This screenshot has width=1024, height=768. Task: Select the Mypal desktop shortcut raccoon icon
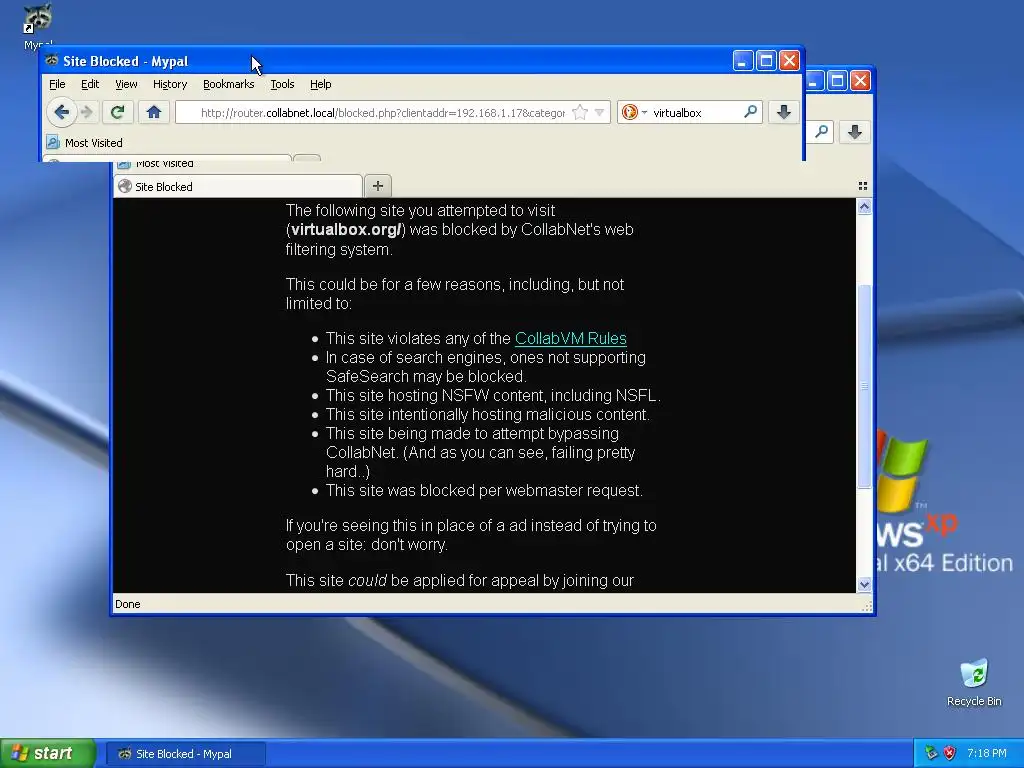point(37,18)
